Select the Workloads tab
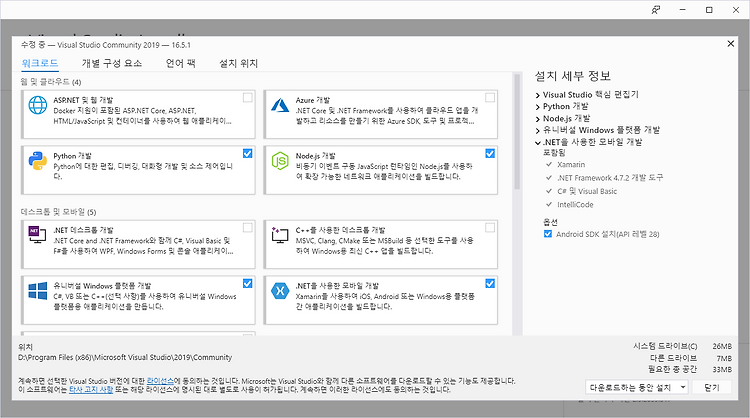 40,63
